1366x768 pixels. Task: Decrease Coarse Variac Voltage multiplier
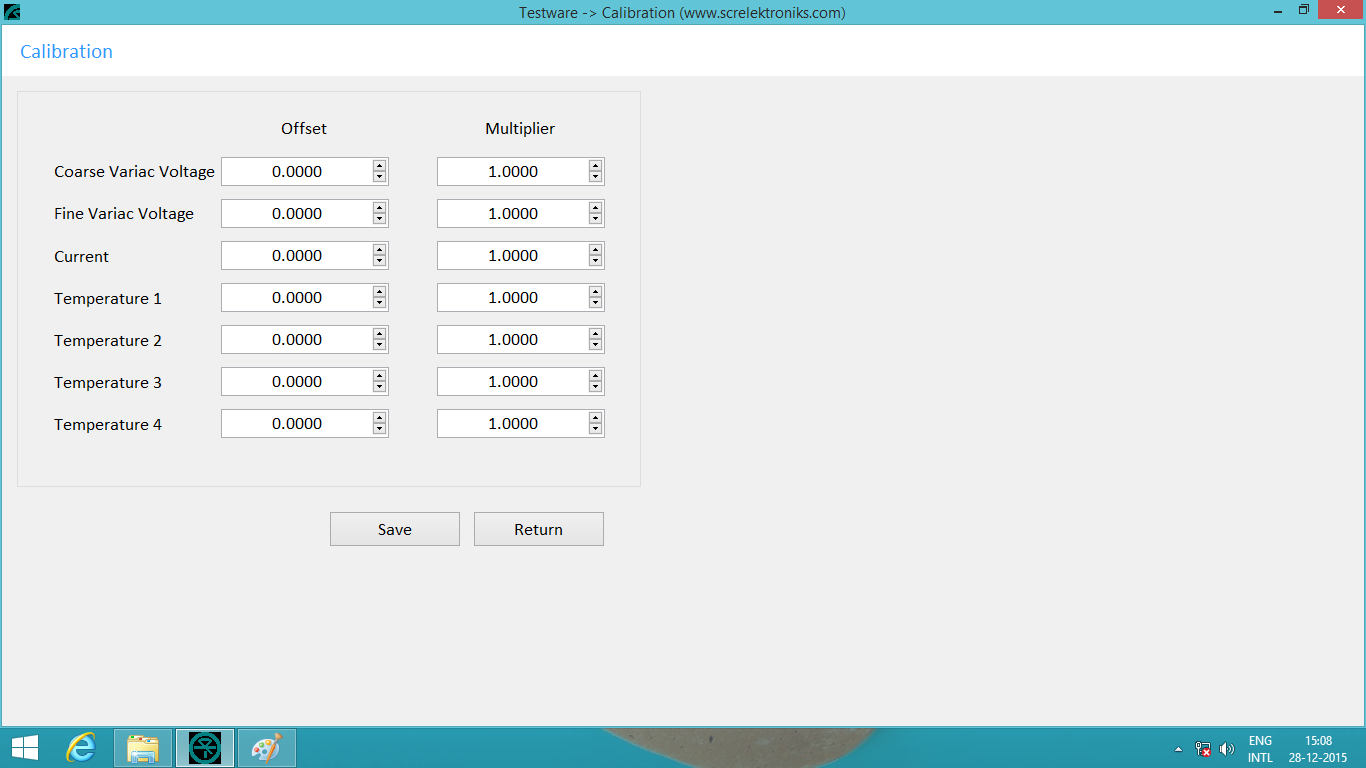[x=595, y=177]
